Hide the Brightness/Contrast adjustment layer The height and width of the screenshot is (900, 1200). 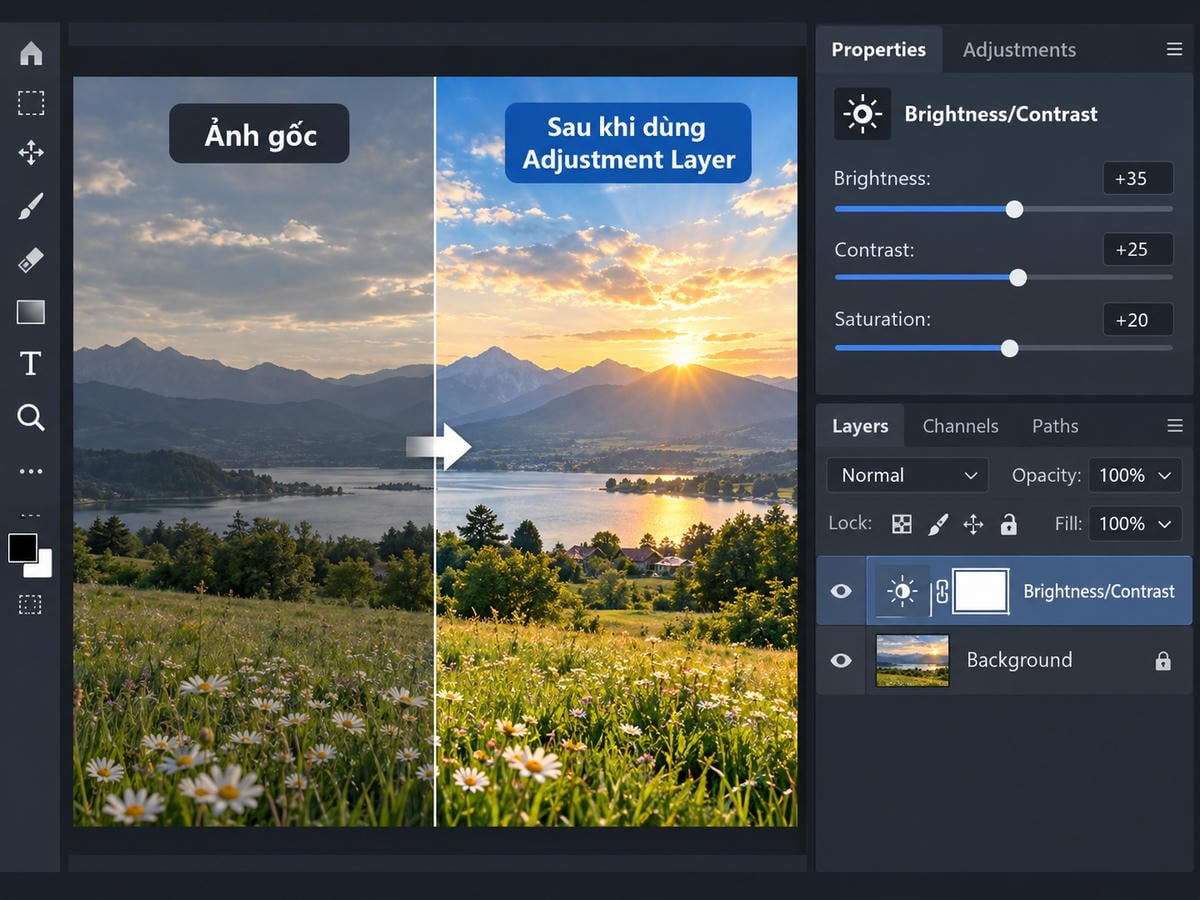point(841,591)
